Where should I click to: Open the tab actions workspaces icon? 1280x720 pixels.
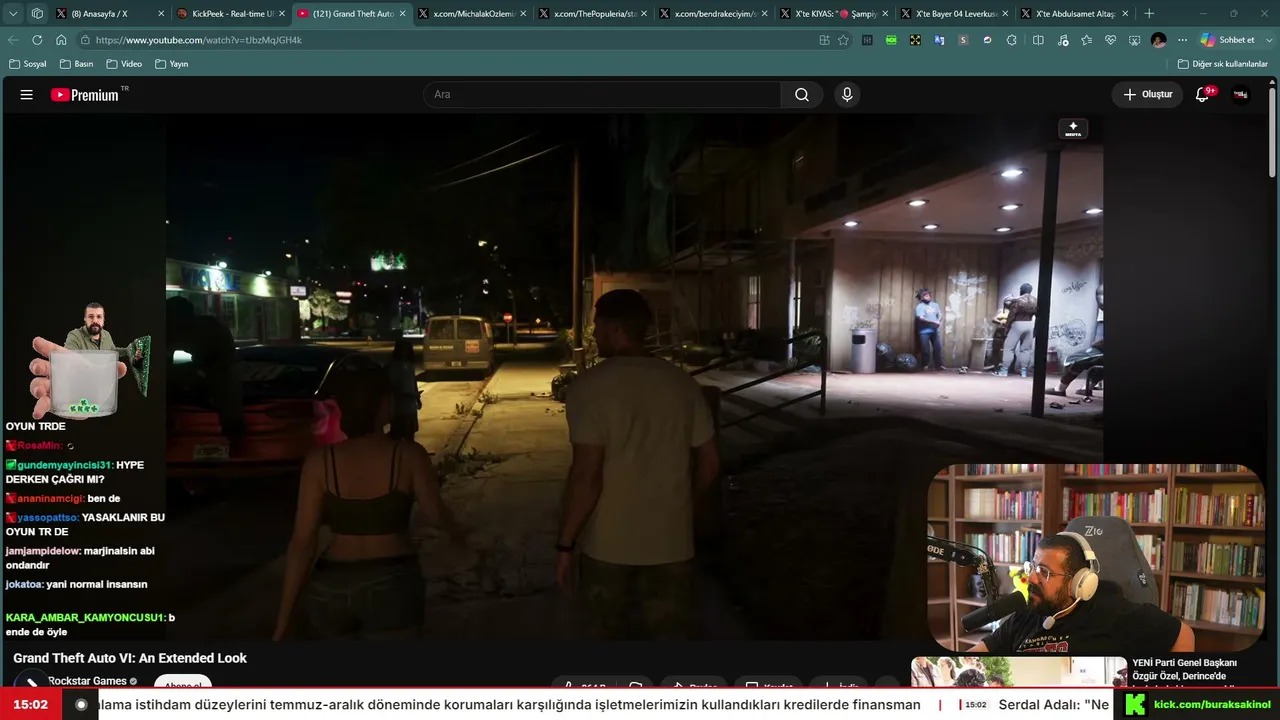[37, 14]
